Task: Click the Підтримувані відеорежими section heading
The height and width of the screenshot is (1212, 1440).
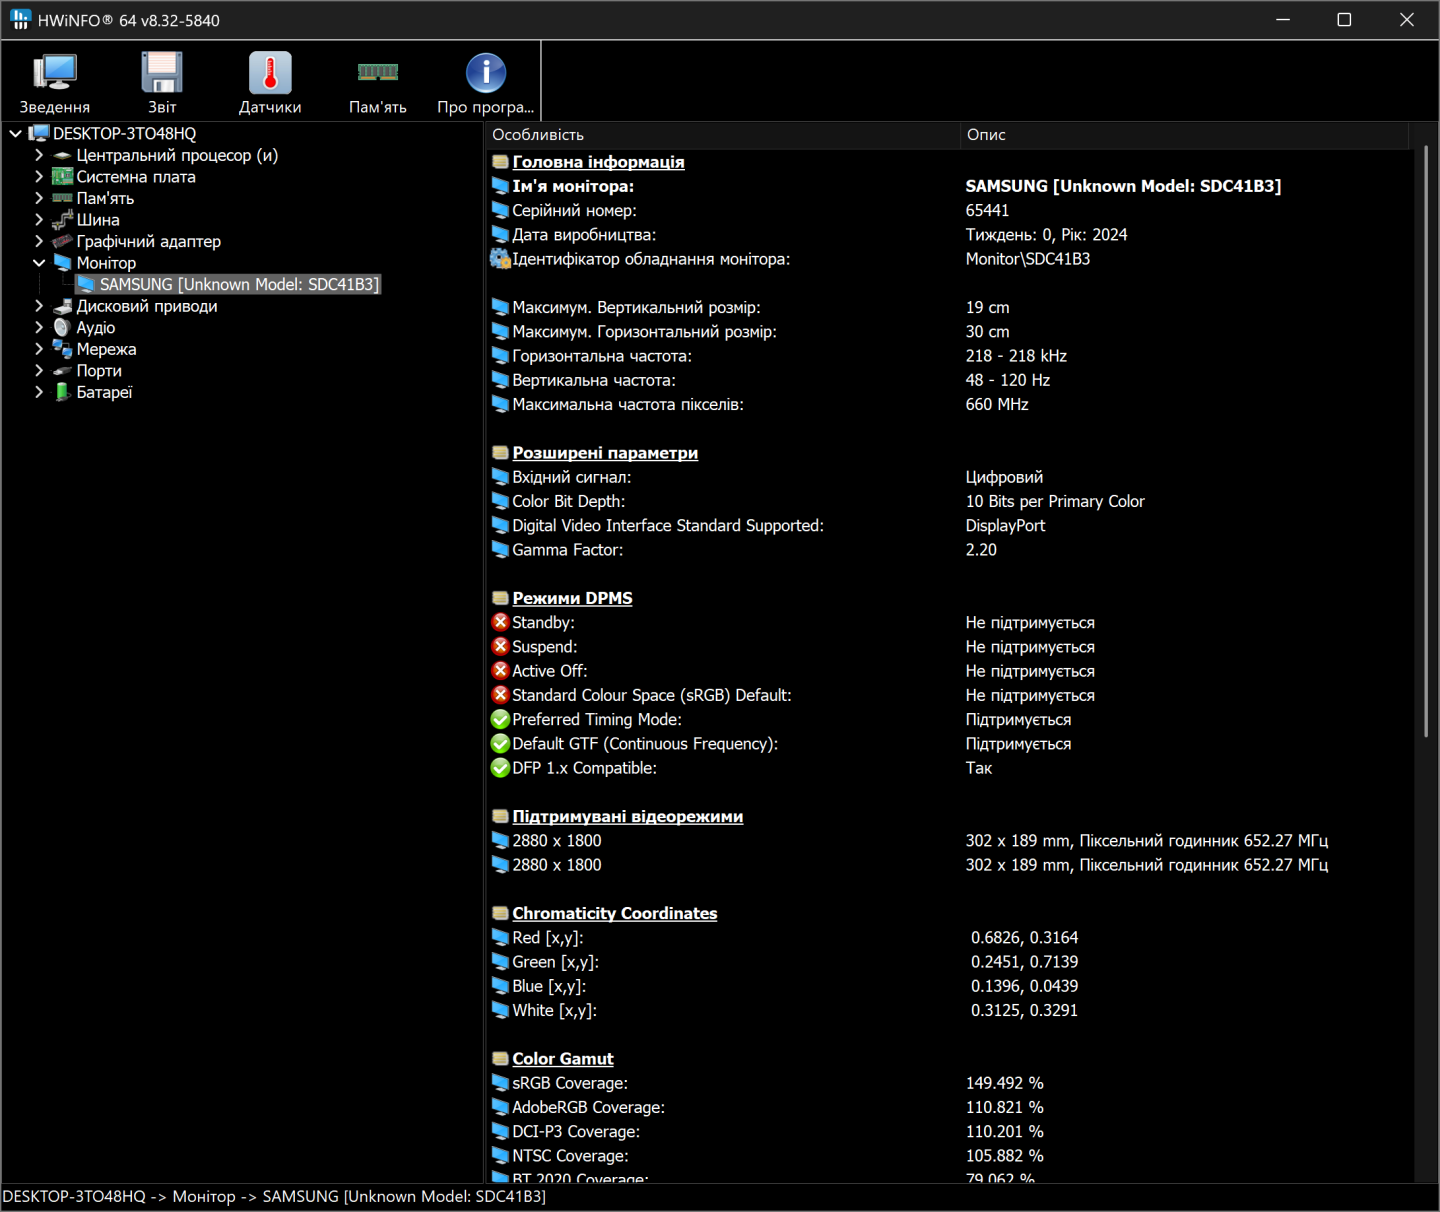Action: point(628,816)
